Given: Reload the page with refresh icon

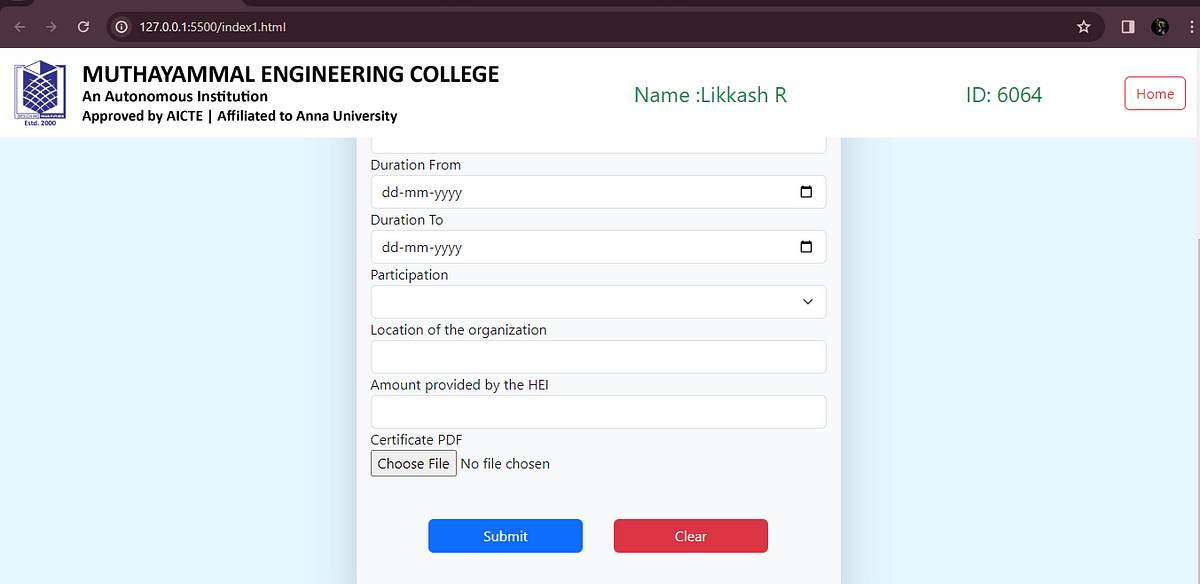Looking at the screenshot, I should click(x=83, y=27).
